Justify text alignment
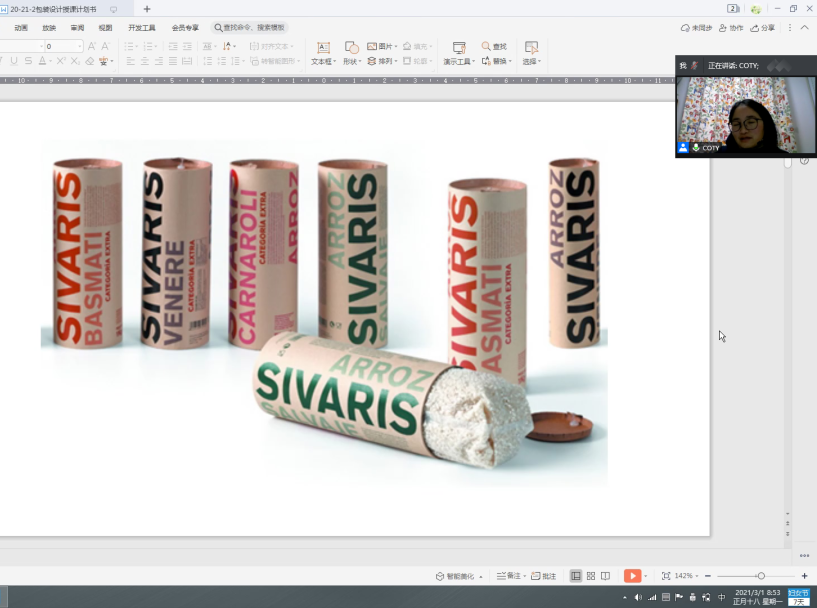The height and width of the screenshot is (608, 817). [x=172, y=61]
